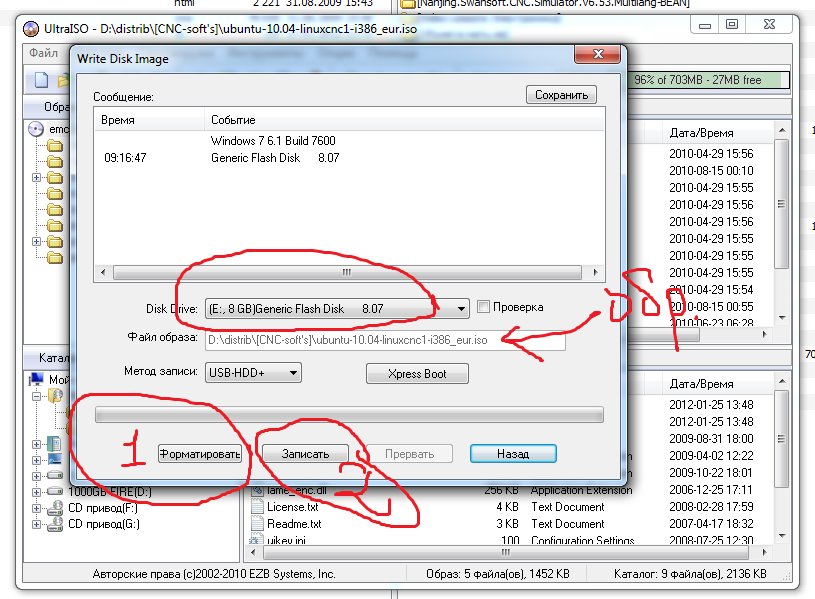Click the Файл образа path field

click(x=385, y=340)
